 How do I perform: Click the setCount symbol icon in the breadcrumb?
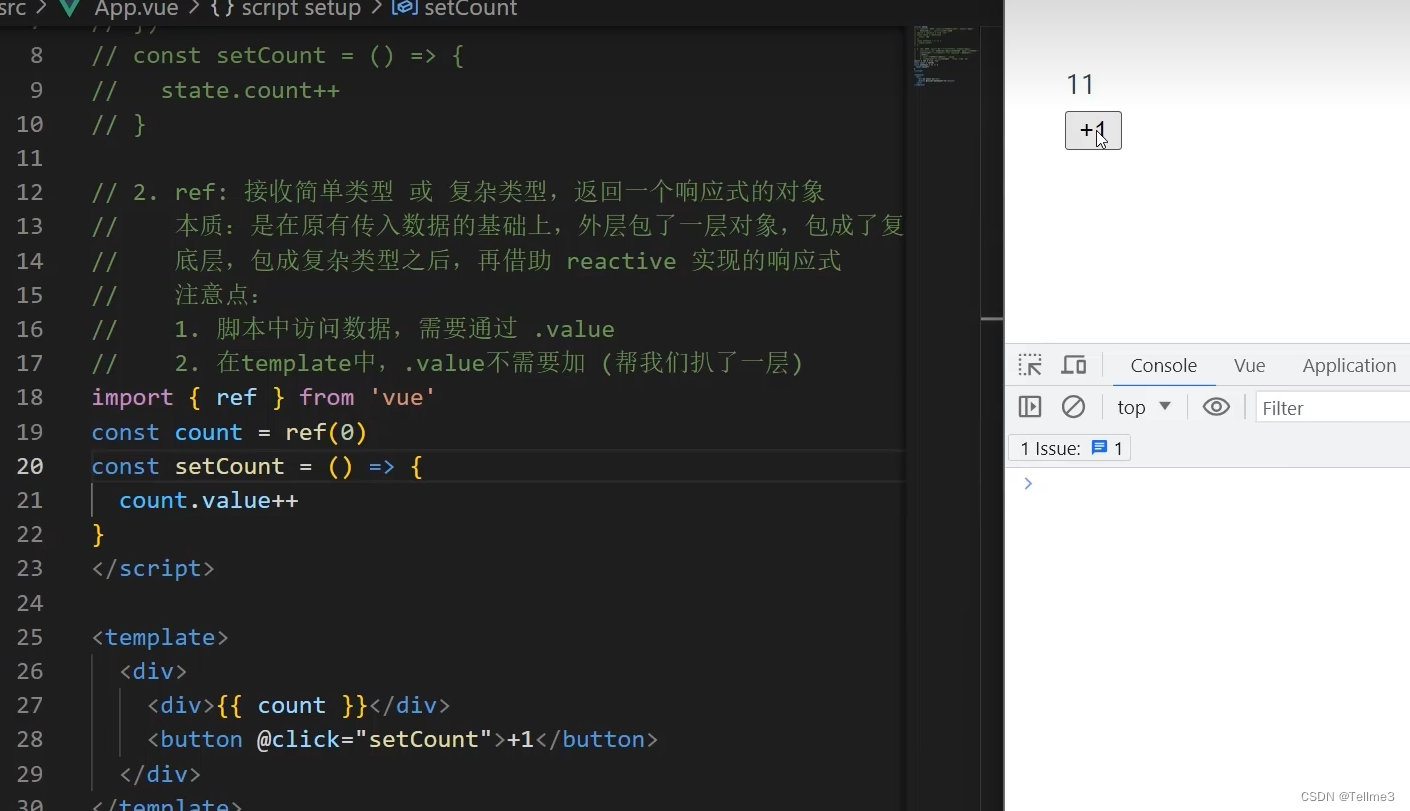[x=403, y=9]
